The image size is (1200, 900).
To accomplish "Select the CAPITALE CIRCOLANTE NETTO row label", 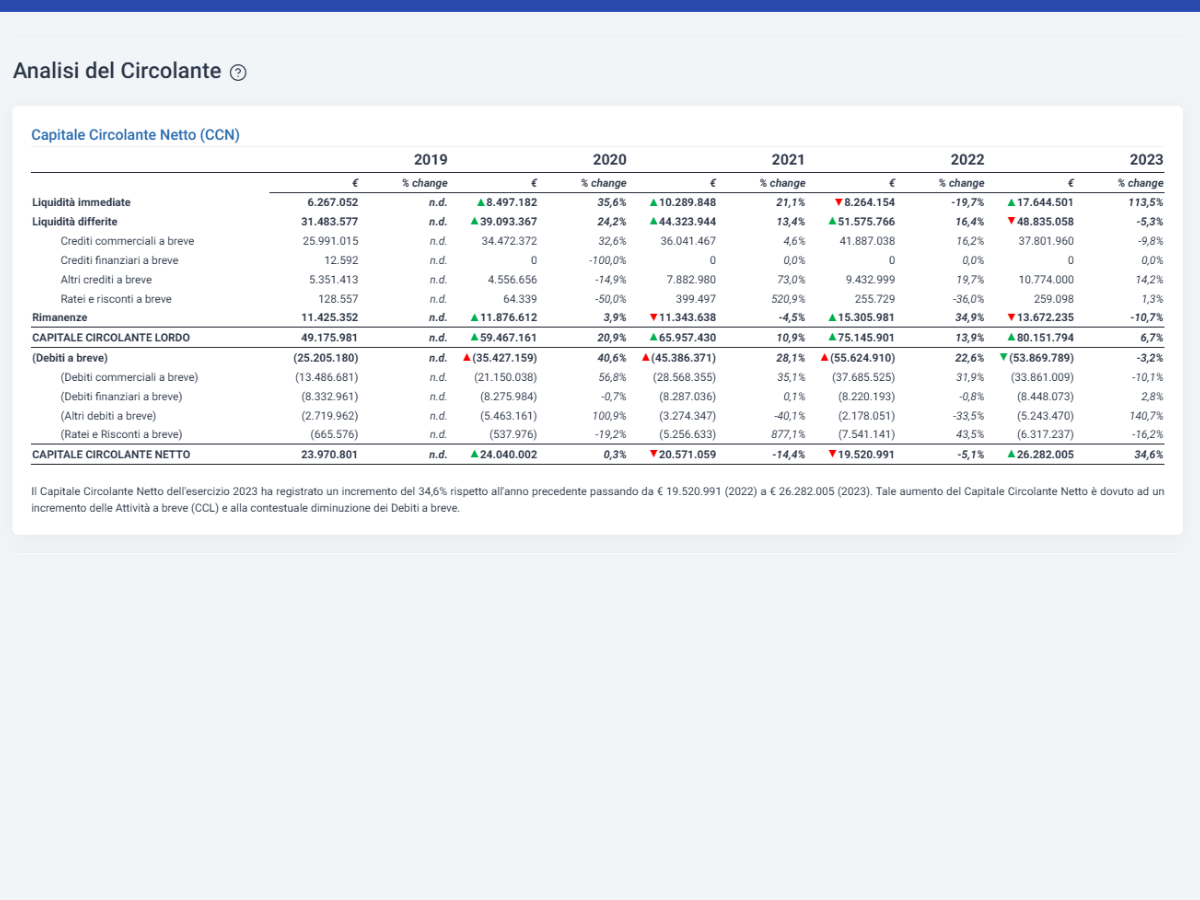I will point(111,454).
